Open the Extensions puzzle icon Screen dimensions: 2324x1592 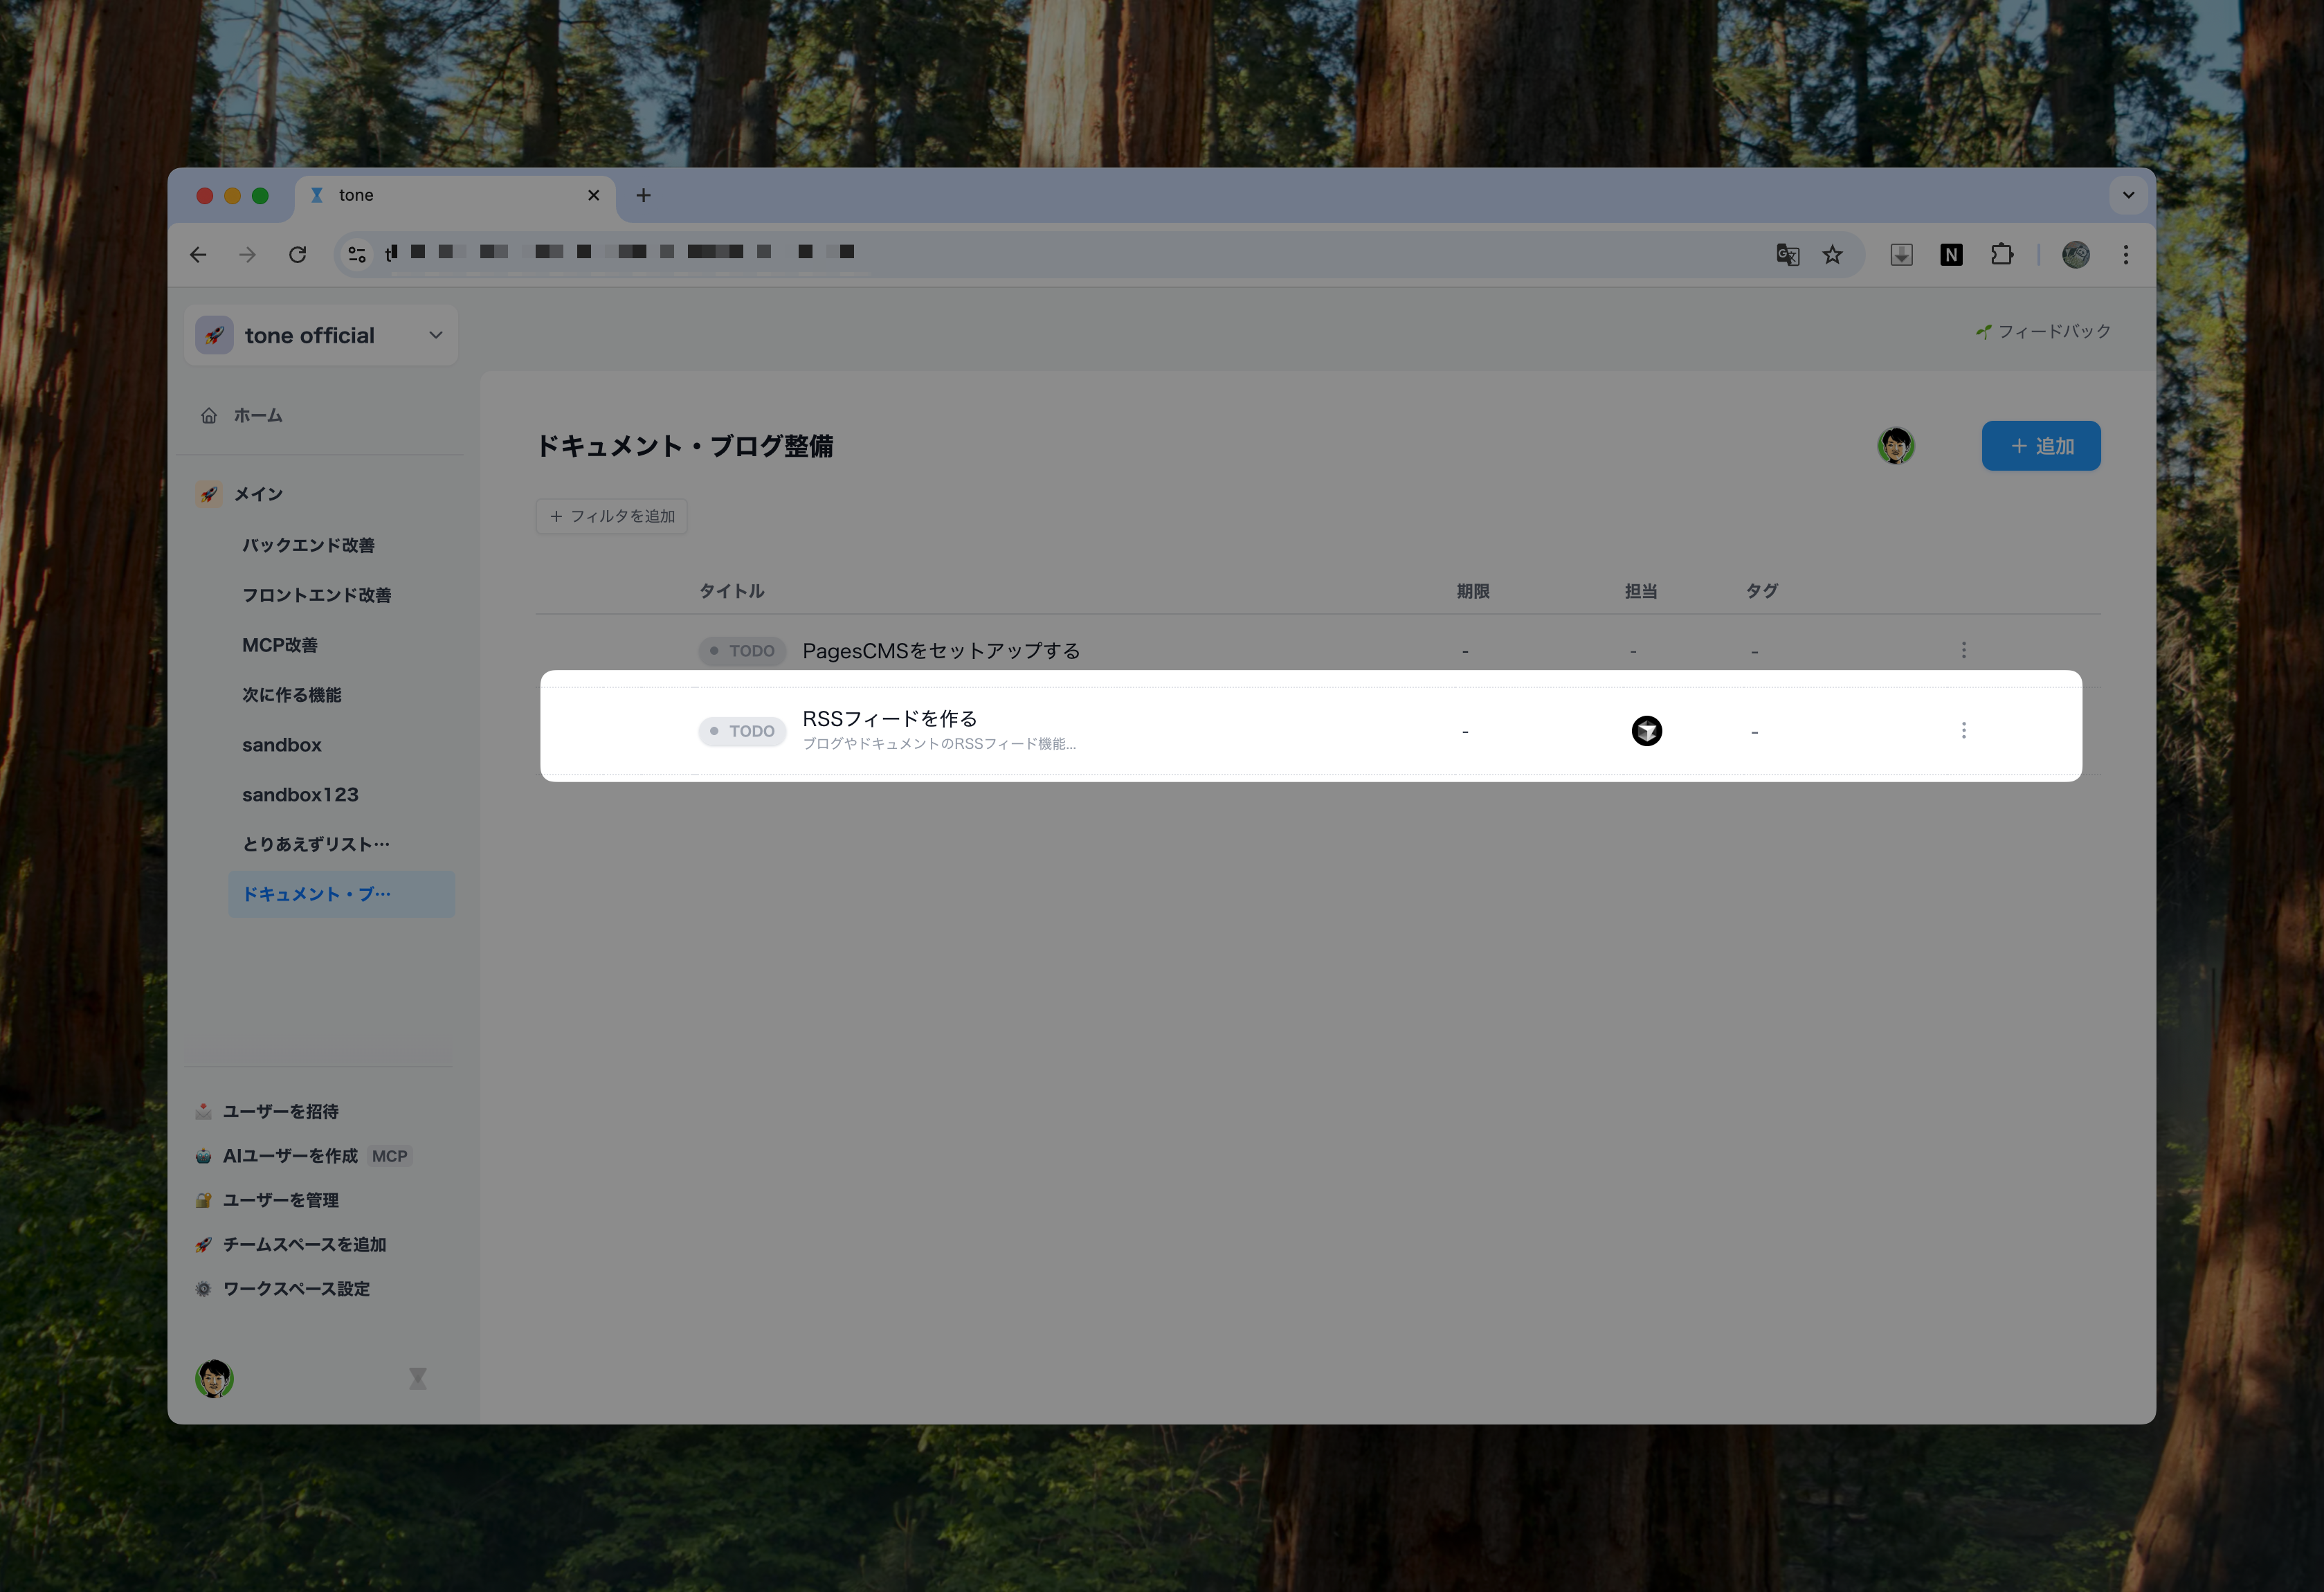(x=2001, y=255)
